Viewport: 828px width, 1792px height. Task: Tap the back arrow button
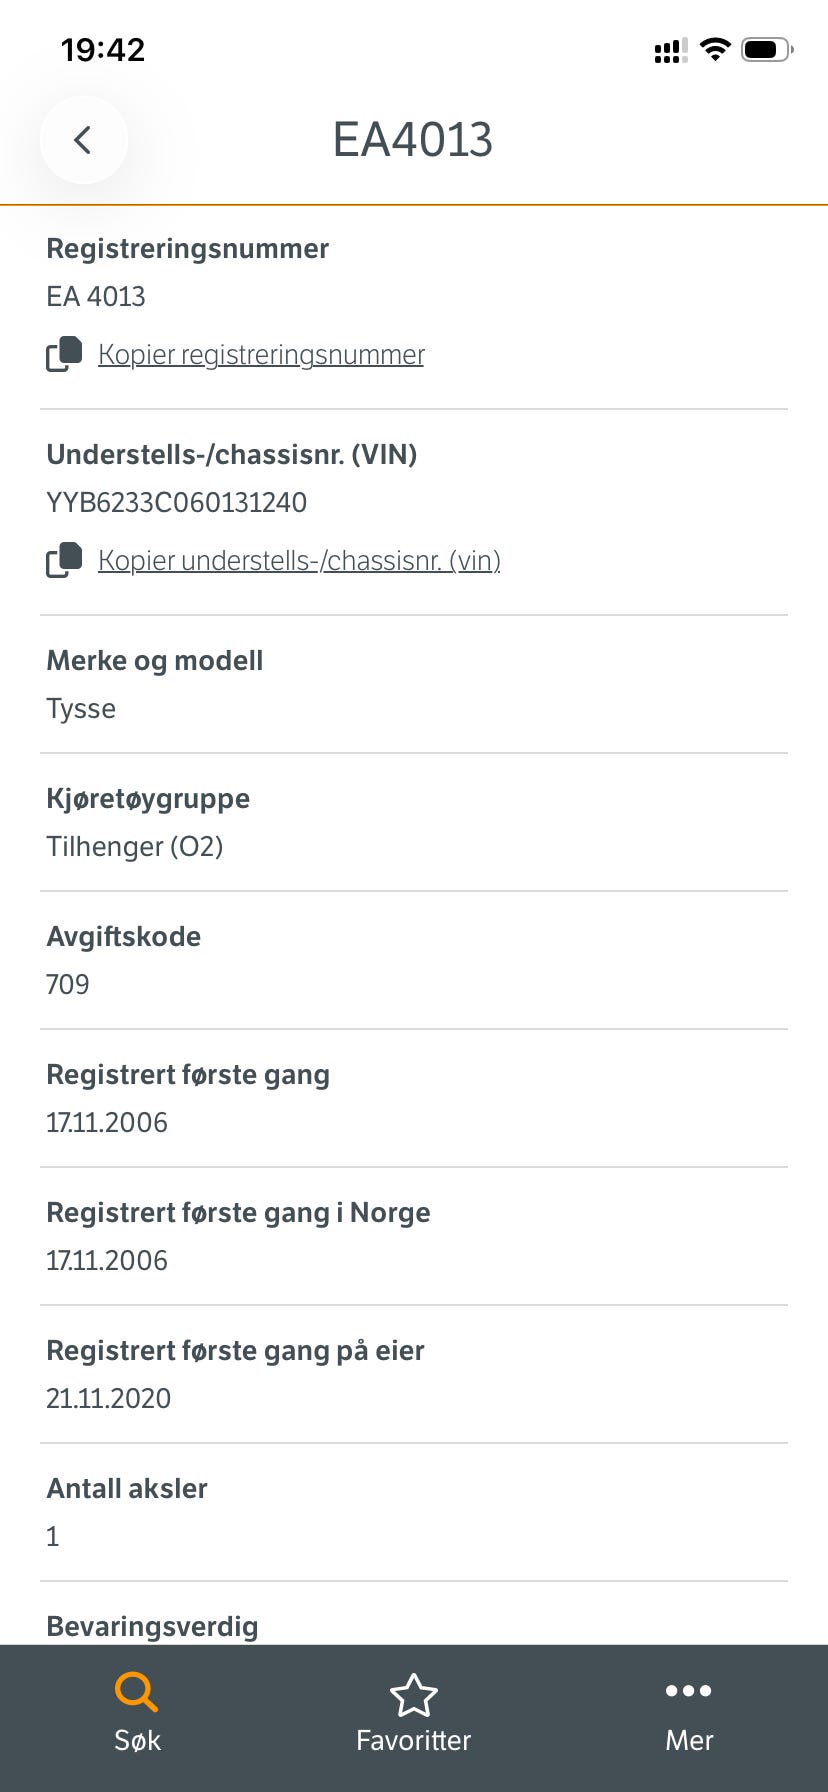pos(83,140)
